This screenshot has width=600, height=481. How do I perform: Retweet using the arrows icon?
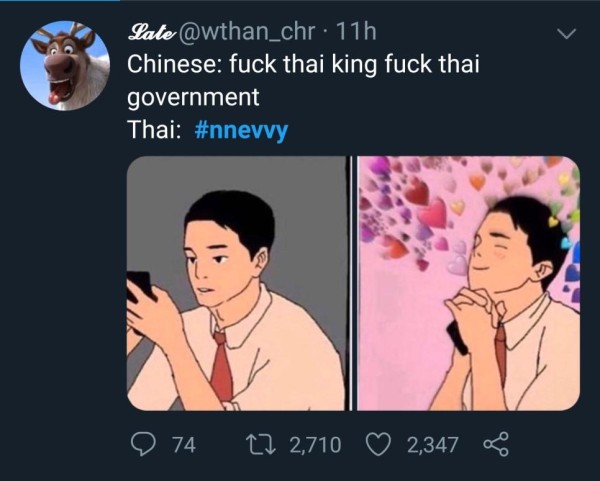click(260, 444)
